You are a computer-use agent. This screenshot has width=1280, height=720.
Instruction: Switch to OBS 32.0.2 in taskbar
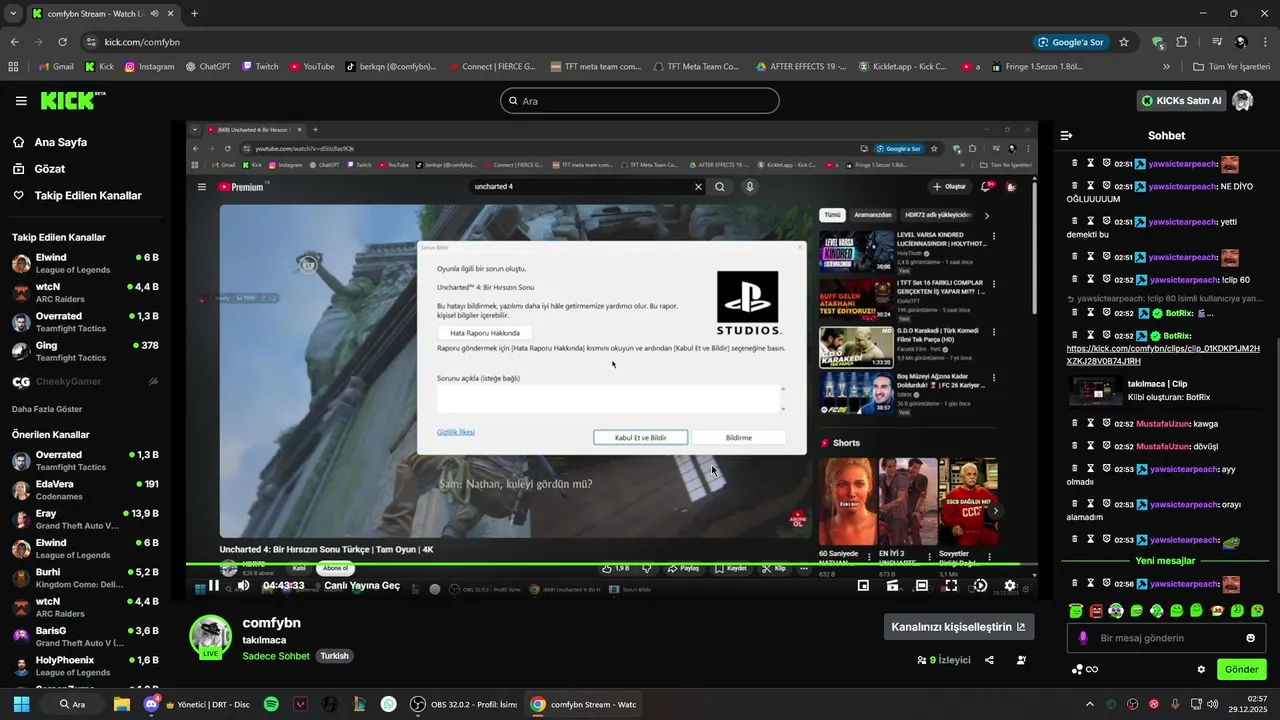pos(463,704)
